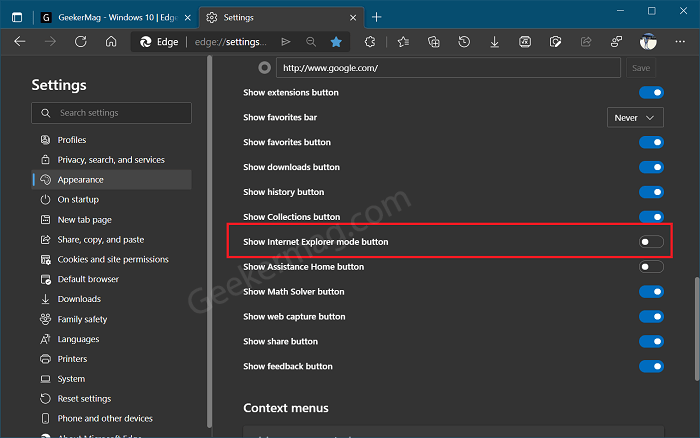This screenshot has height=438, width=700.
Task: Click the settings sidebar scrollbar
Action: (x=209, y=242)
